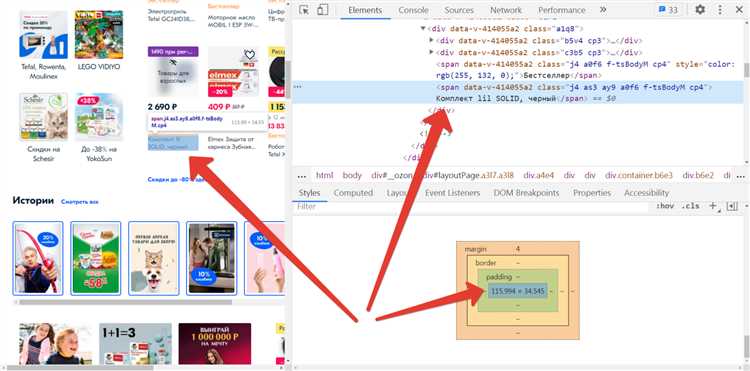
Task: Open DevTools settings gear
Action: point(700,10)
